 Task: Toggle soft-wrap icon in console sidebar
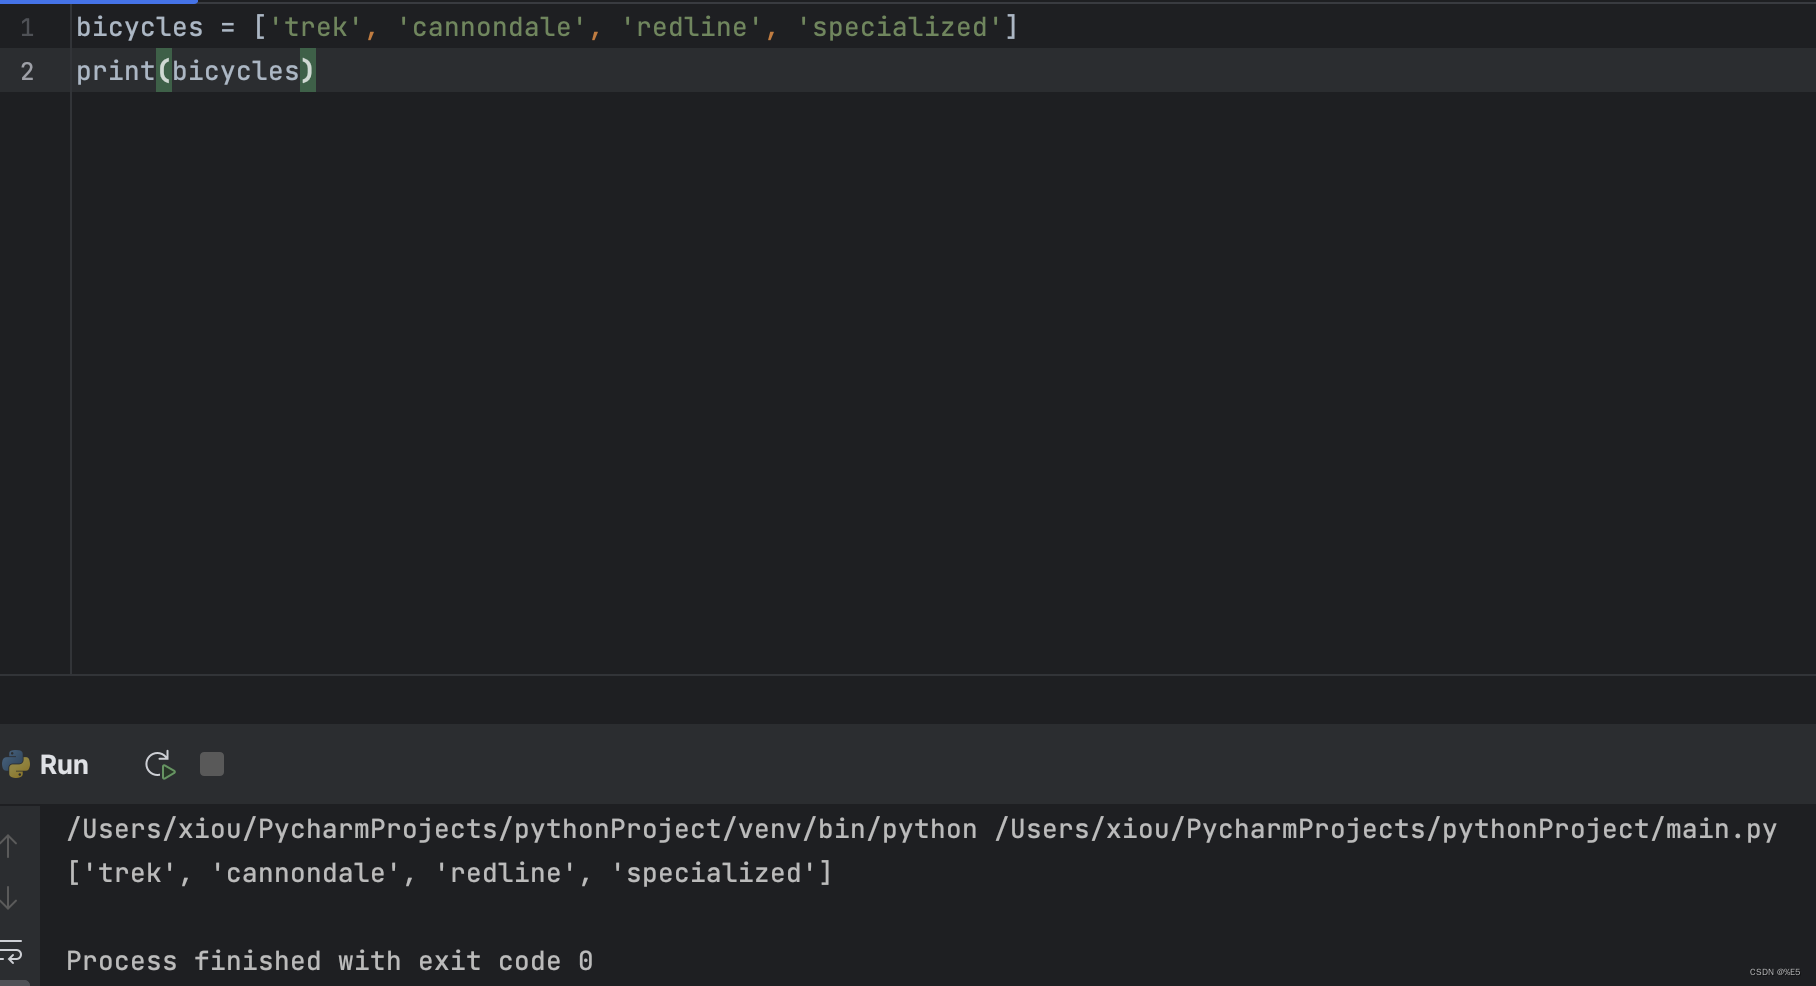point(11,950)
